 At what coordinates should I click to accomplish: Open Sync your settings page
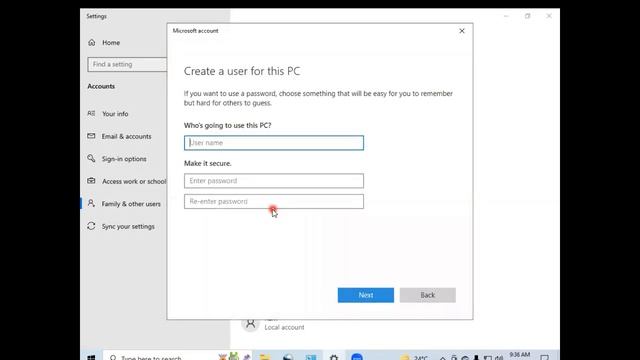(128, 227)
